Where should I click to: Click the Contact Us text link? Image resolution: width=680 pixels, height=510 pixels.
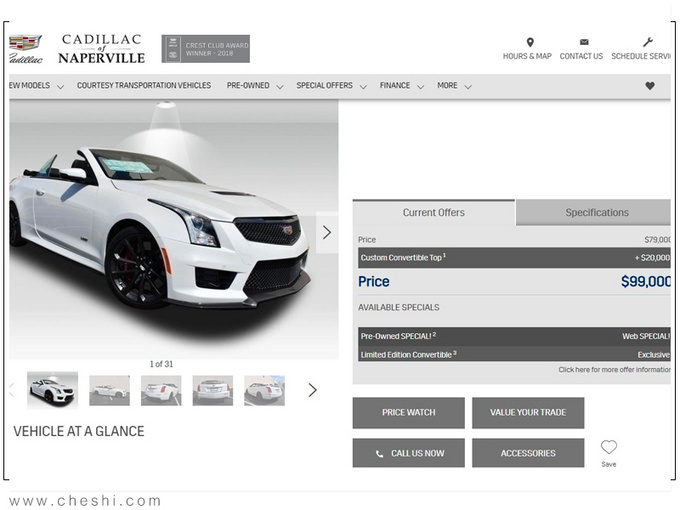(x=581, y=56)
